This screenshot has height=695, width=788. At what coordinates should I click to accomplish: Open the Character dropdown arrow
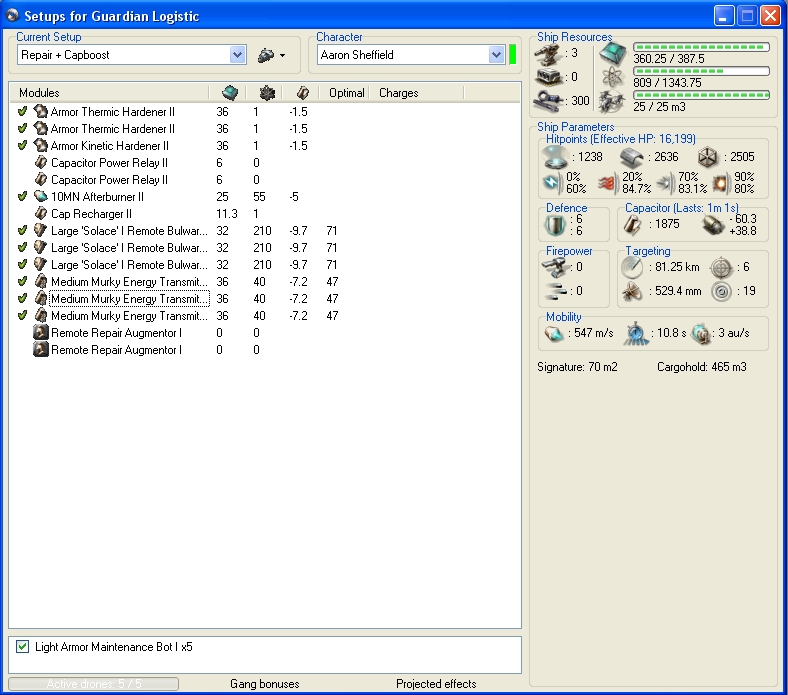click(x=496, y=55)
